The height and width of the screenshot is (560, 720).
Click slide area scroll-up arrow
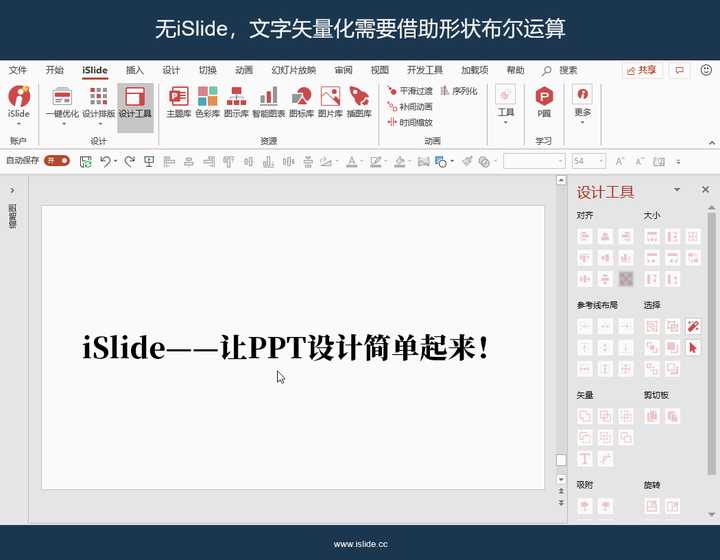[x=561, y=180]
